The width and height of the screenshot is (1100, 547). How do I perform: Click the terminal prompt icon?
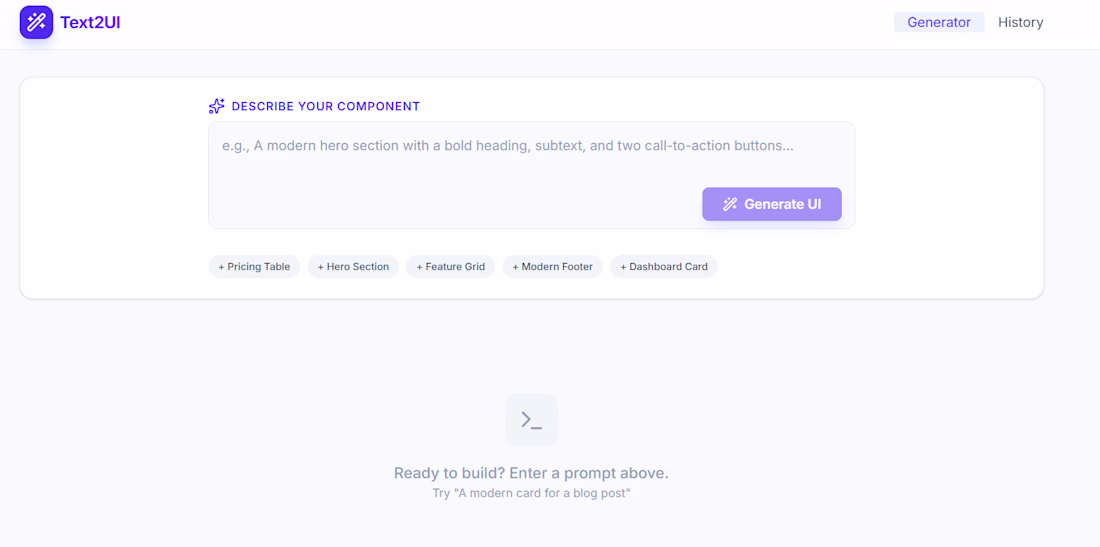click(531, 420)
